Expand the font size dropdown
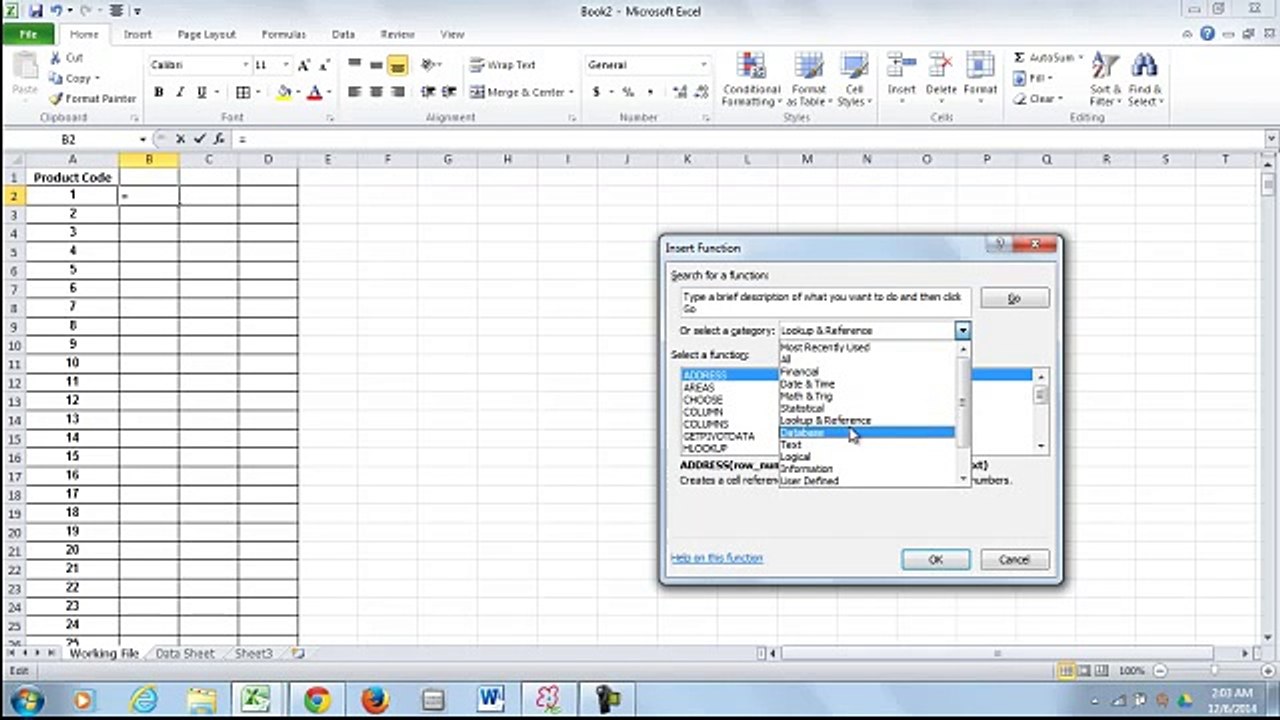Screen dimensions: 1280x720 point(286,65)
